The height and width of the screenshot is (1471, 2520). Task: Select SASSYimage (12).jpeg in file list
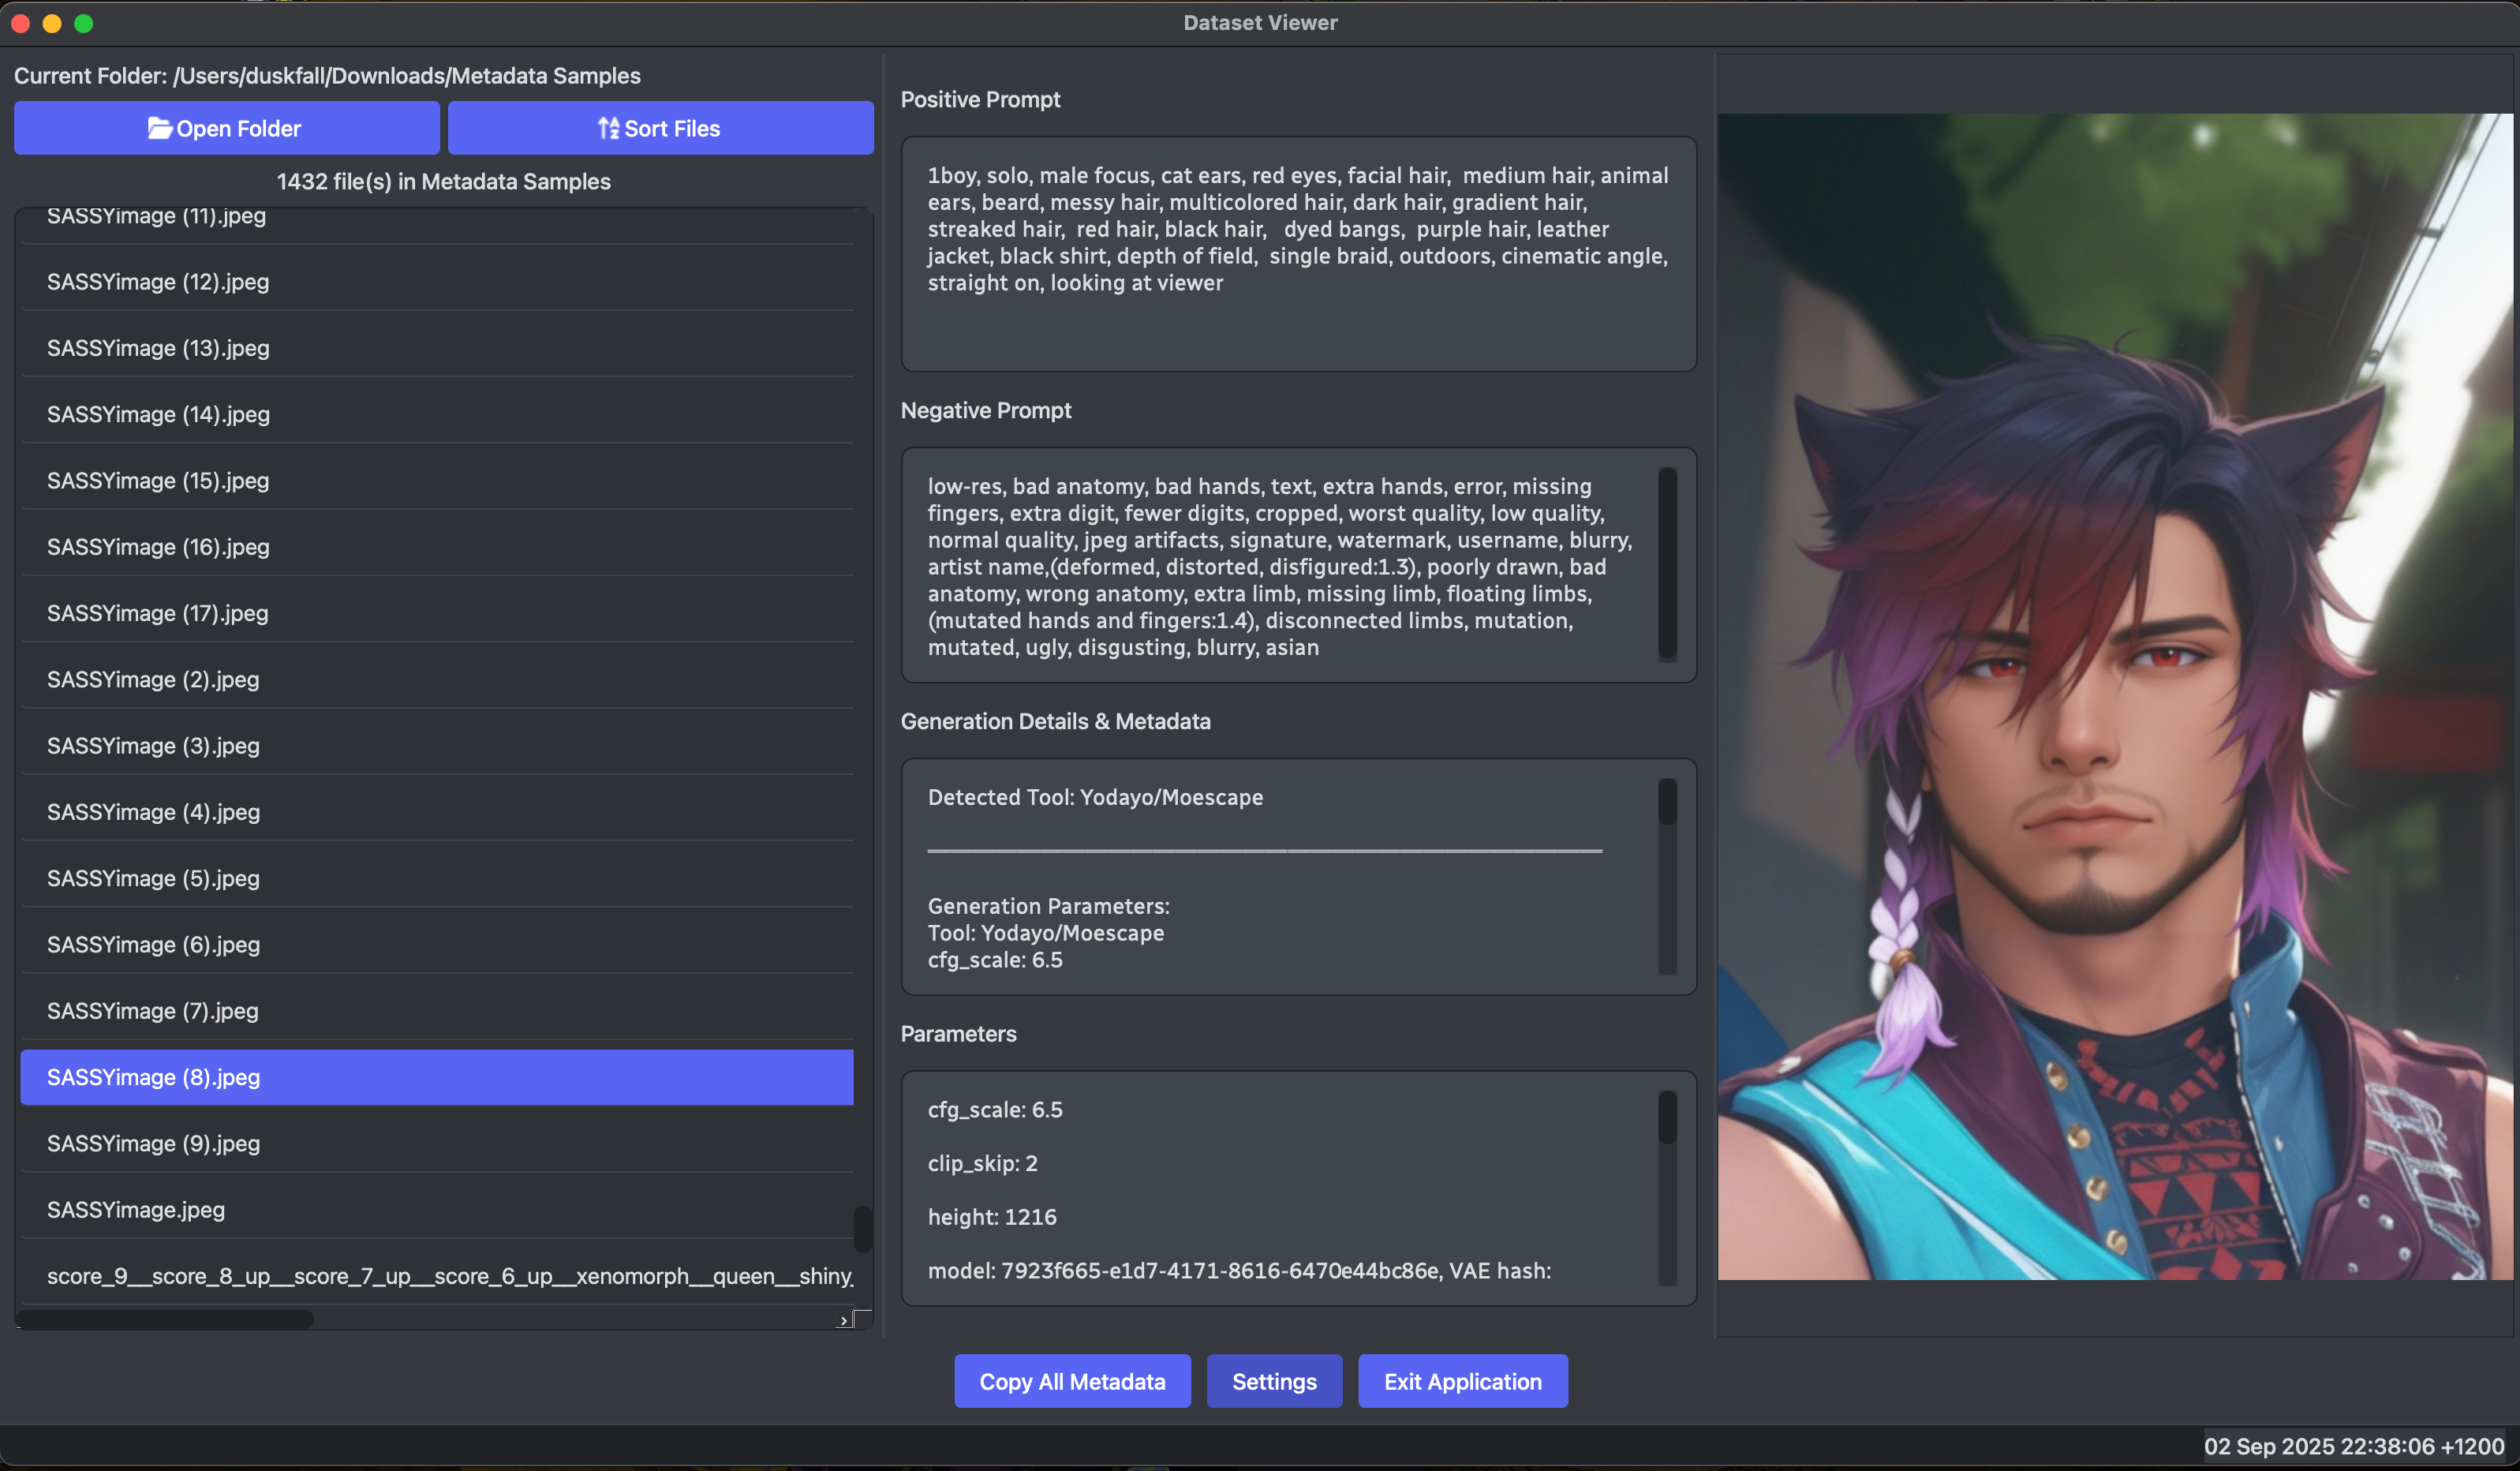click(x=158, y=282)
